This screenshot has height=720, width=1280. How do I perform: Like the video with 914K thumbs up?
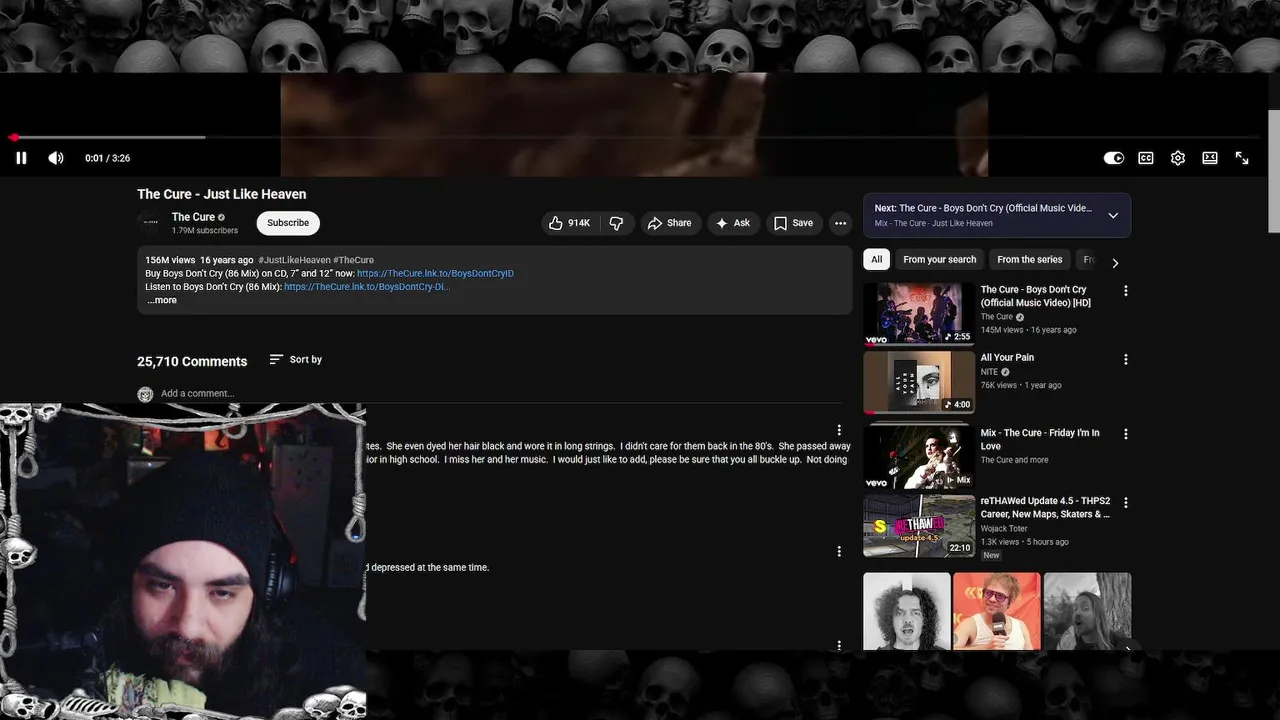[x=569, y=223]
